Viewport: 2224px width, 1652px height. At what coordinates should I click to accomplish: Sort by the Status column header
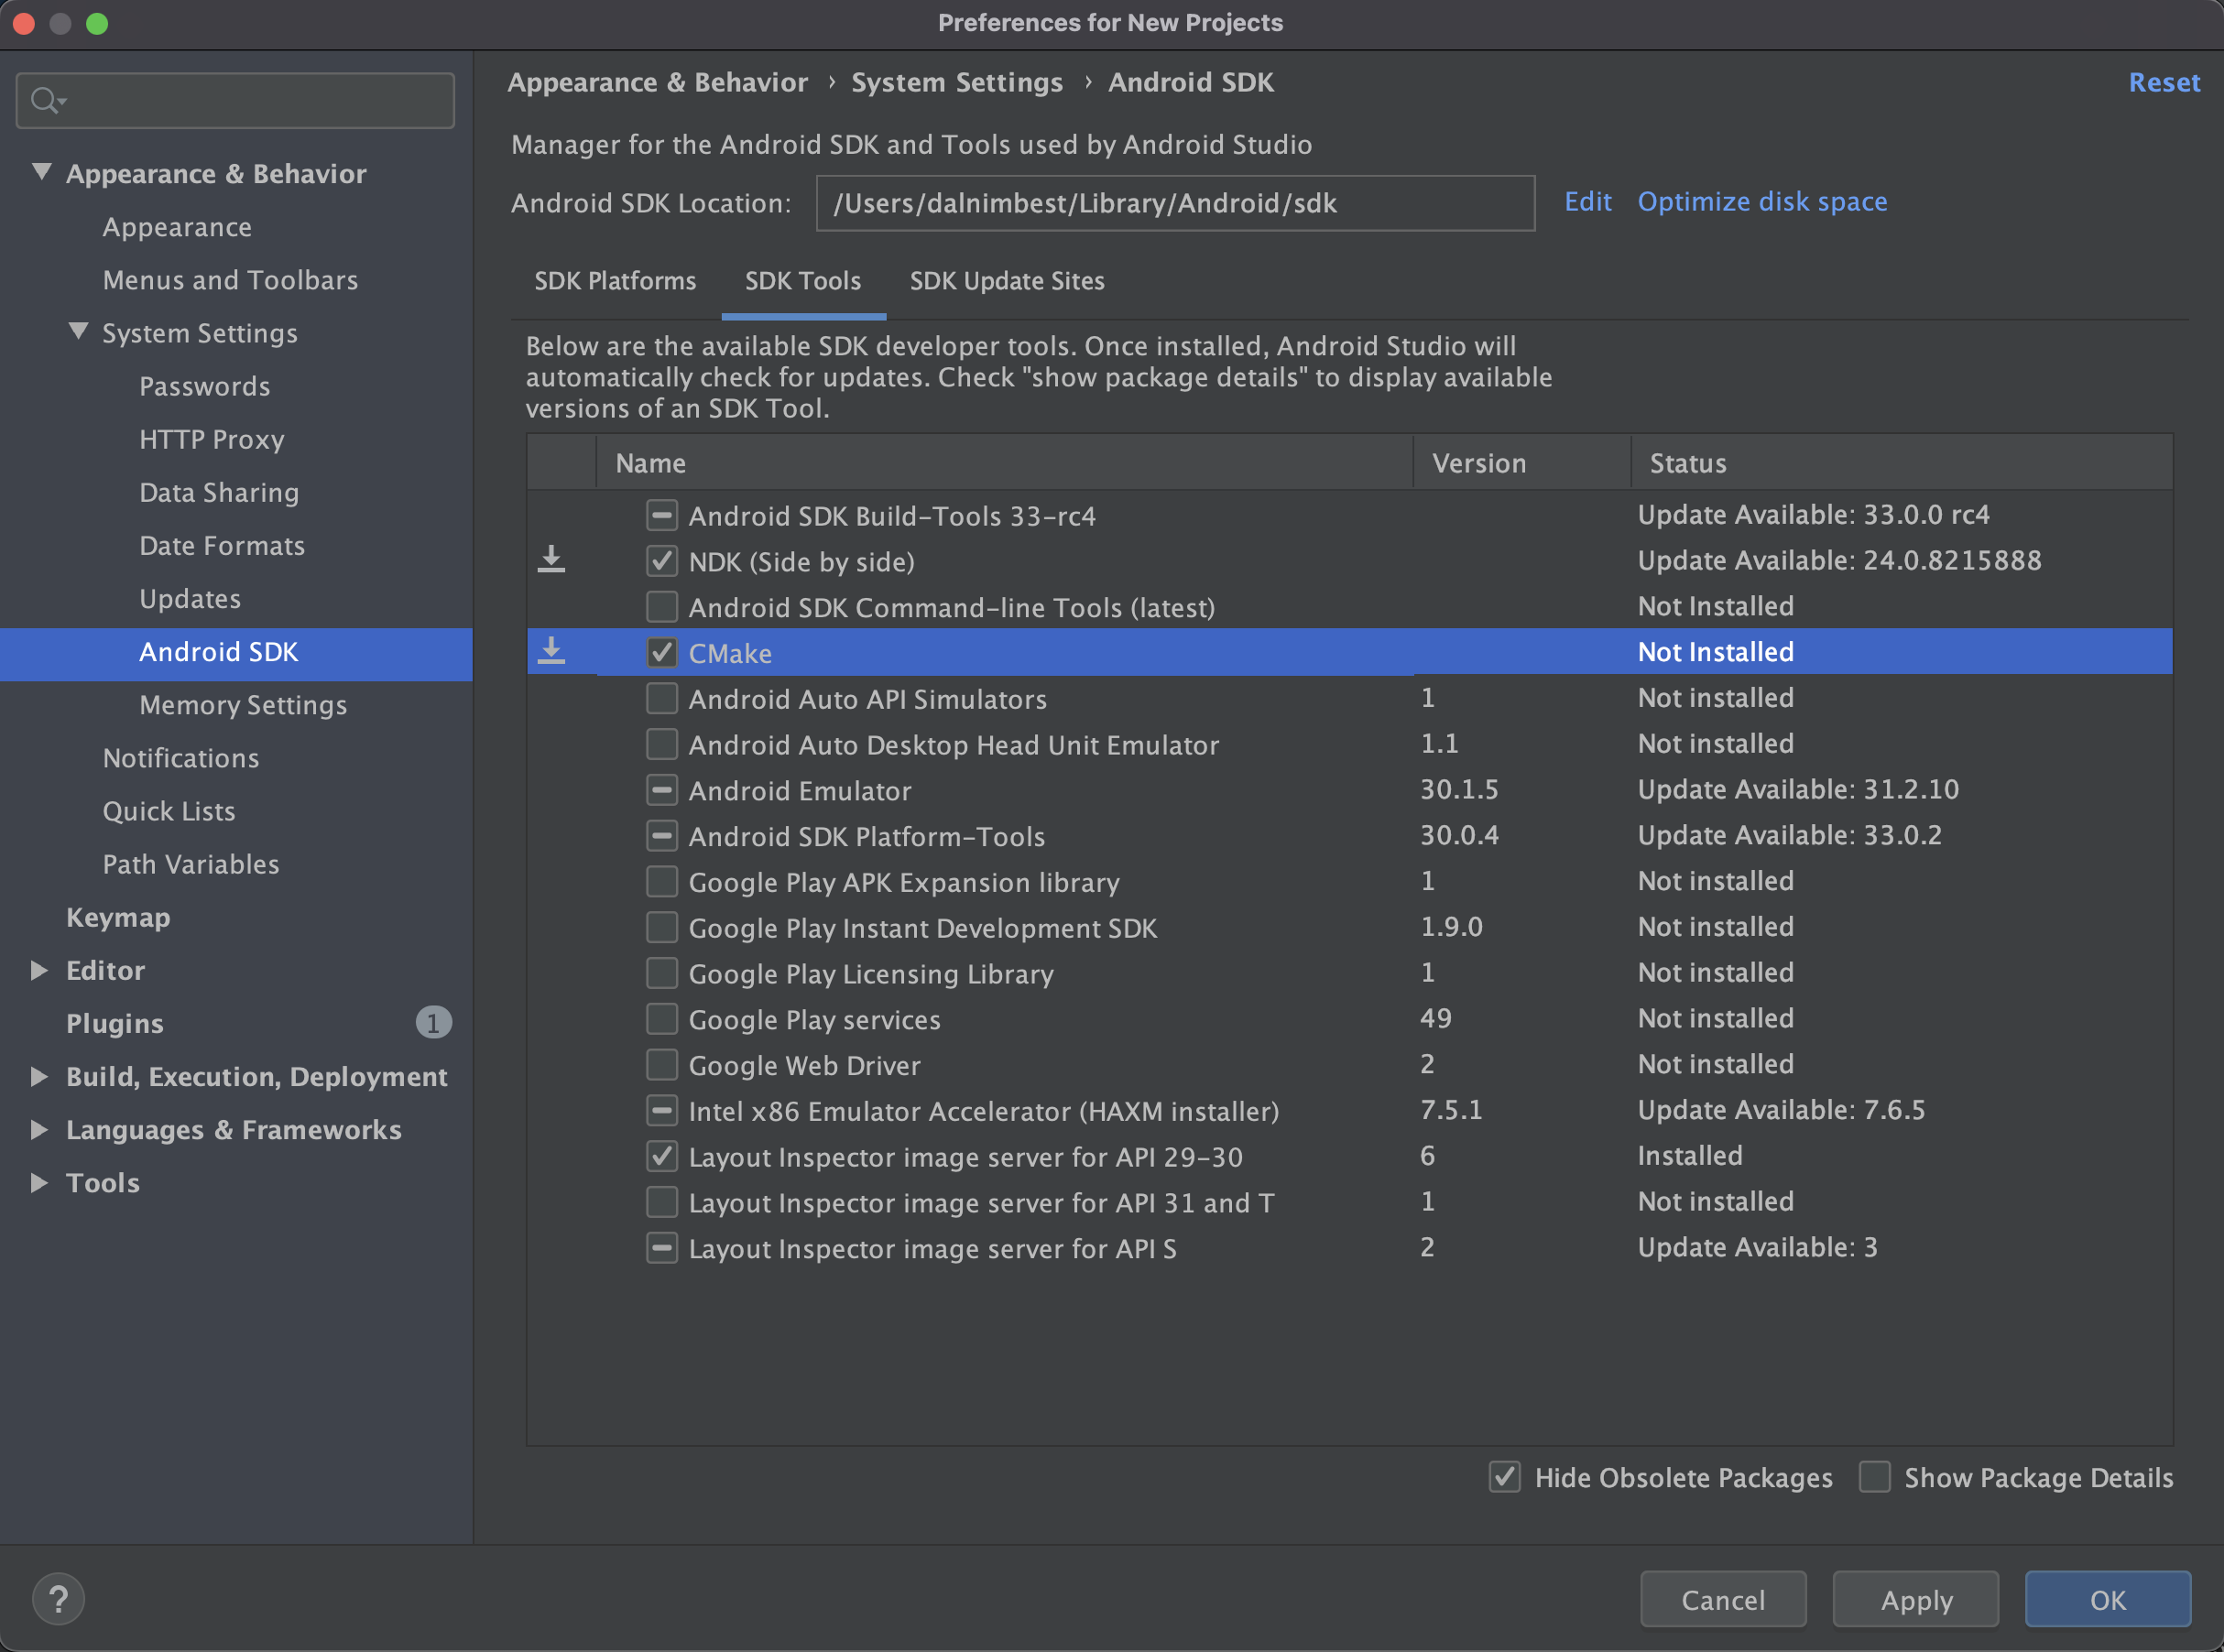coord(1902,463)
